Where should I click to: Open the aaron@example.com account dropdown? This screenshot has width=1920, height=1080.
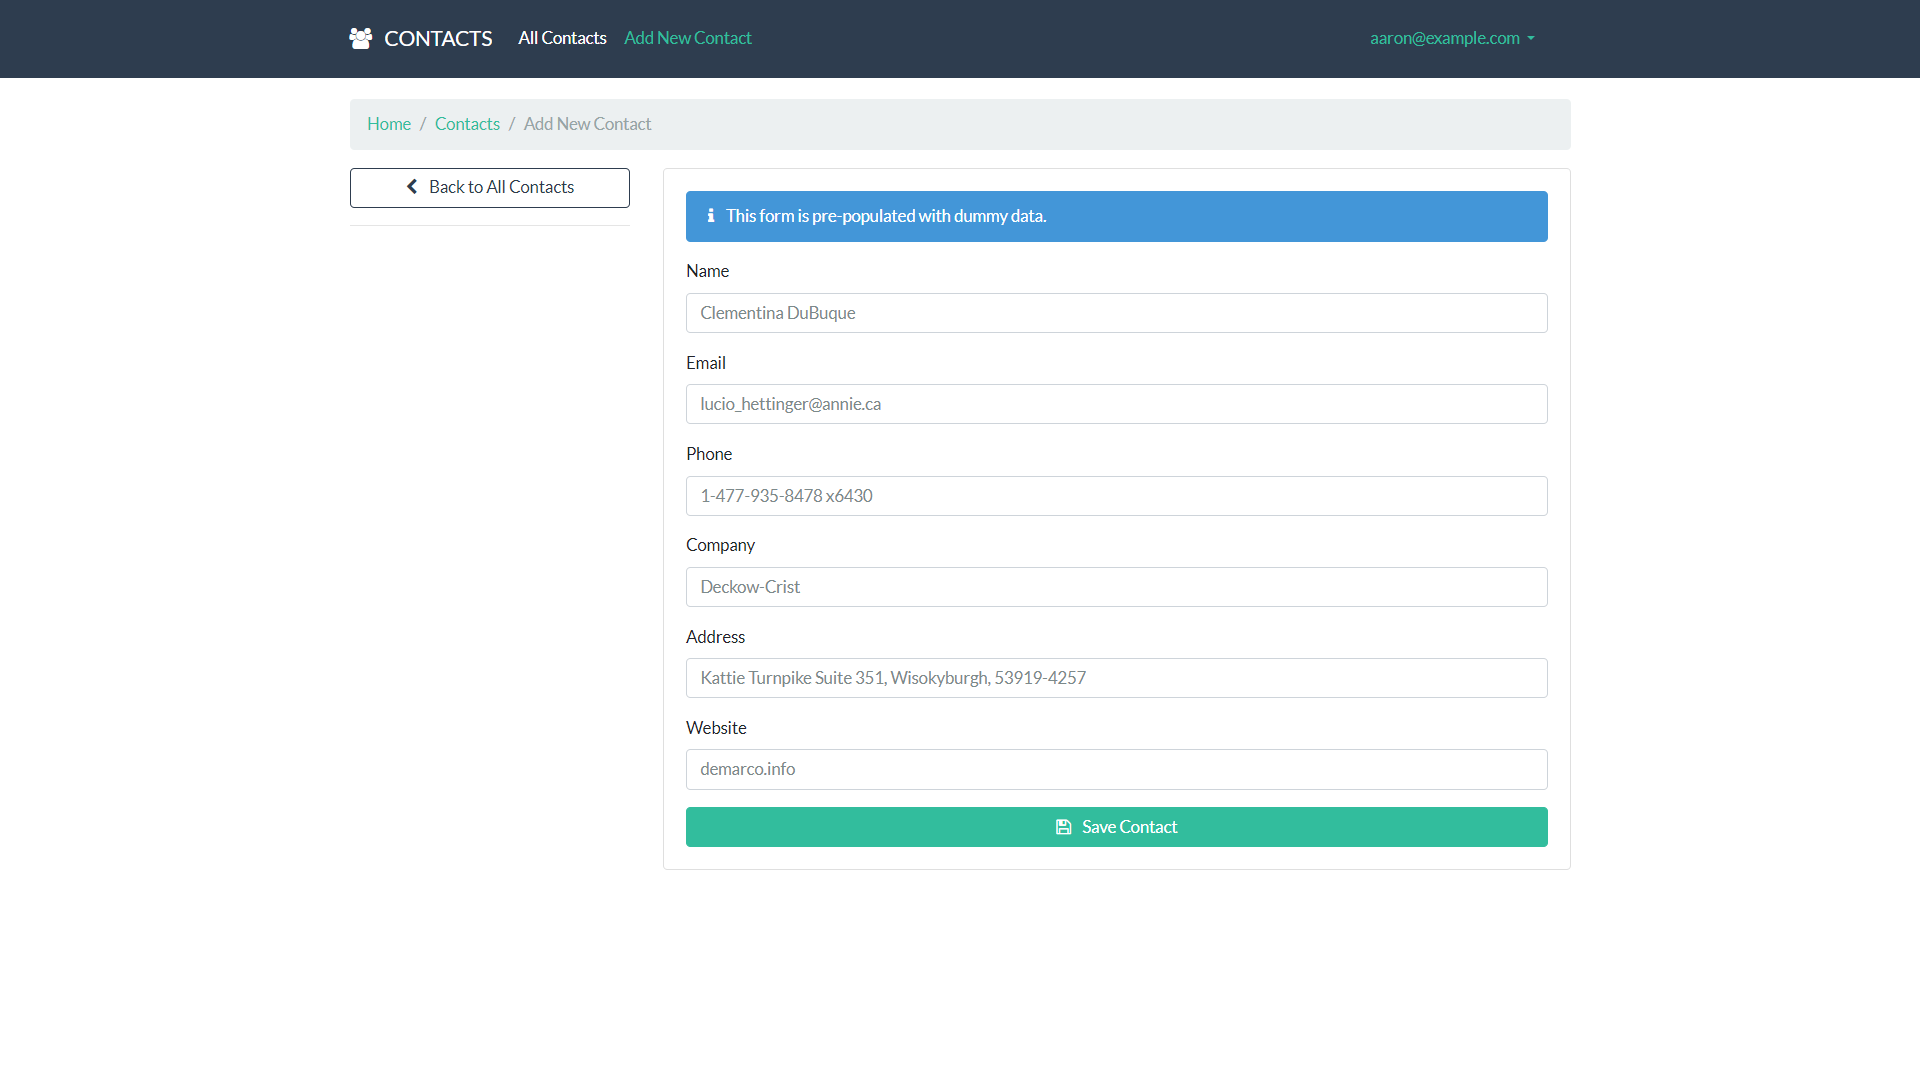tap(1444, 38)
